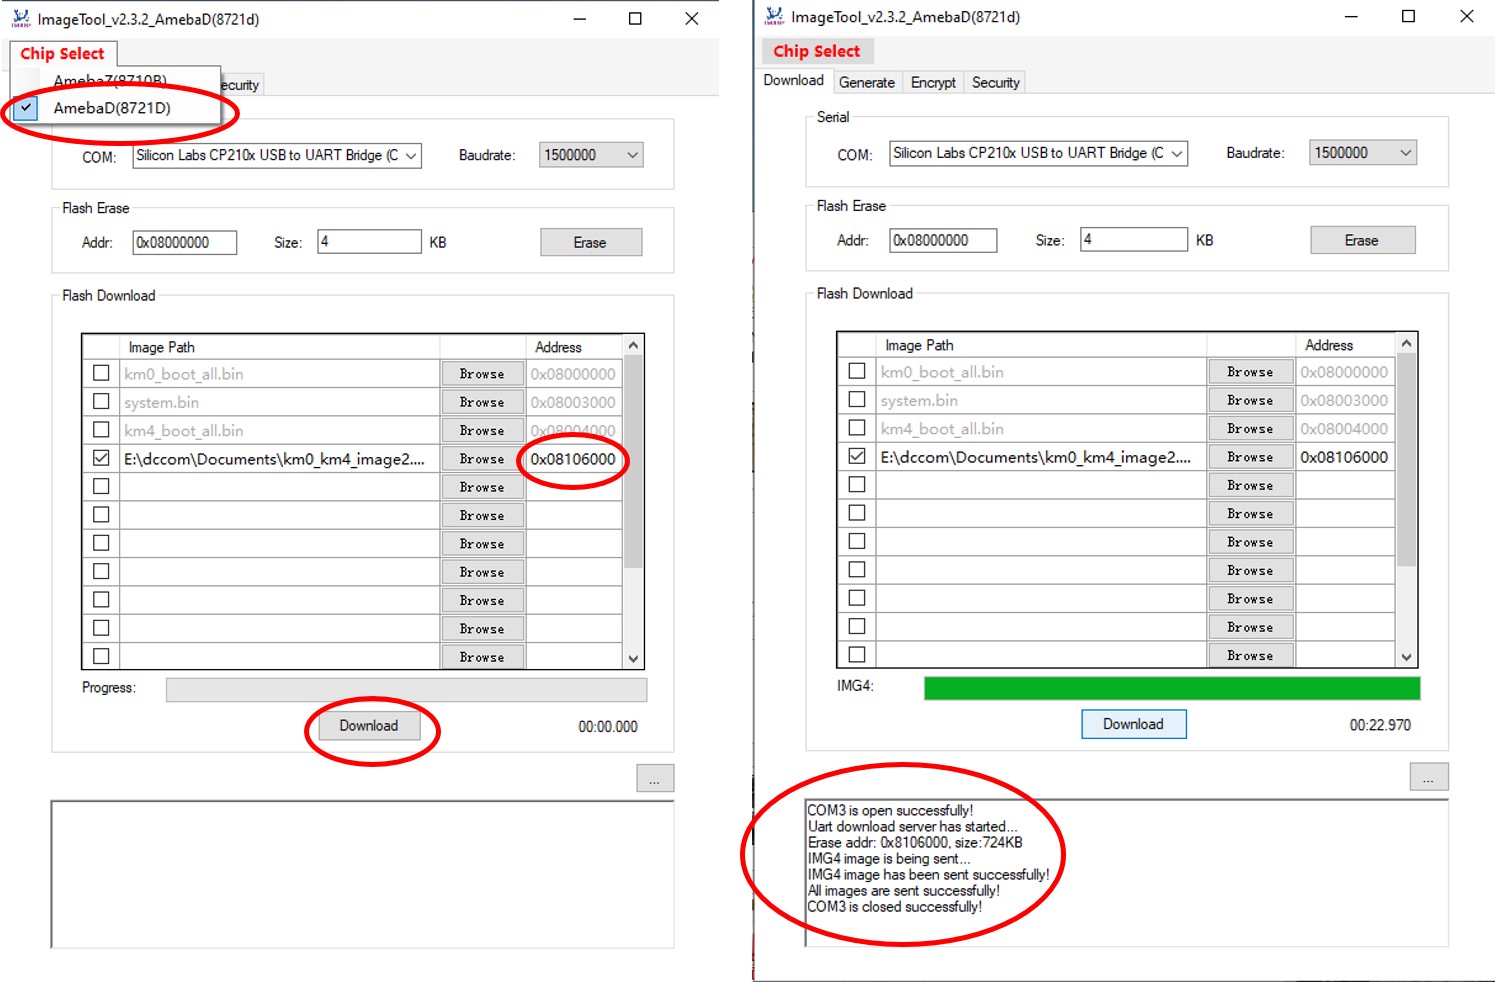Browse for km4_boot_all.bin in left window
The height and width of the screenshot is (982, 1495).
click(x=482, y=430)
